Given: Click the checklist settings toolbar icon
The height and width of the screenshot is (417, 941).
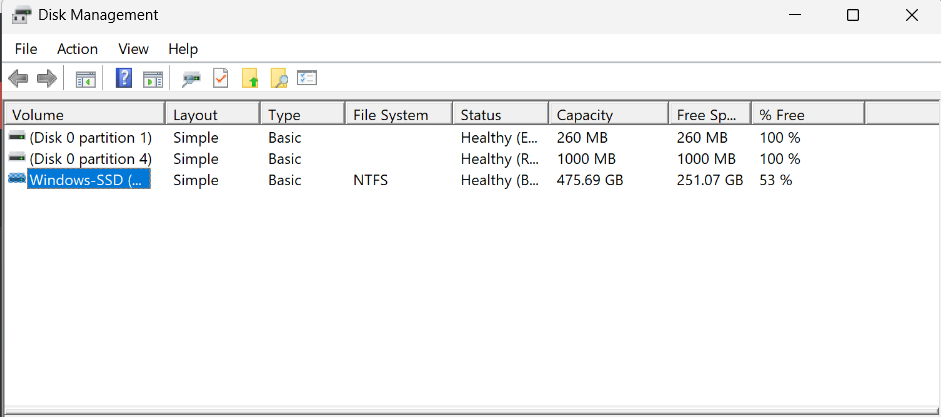Looking at the screenshot, I should click(307, 78).
